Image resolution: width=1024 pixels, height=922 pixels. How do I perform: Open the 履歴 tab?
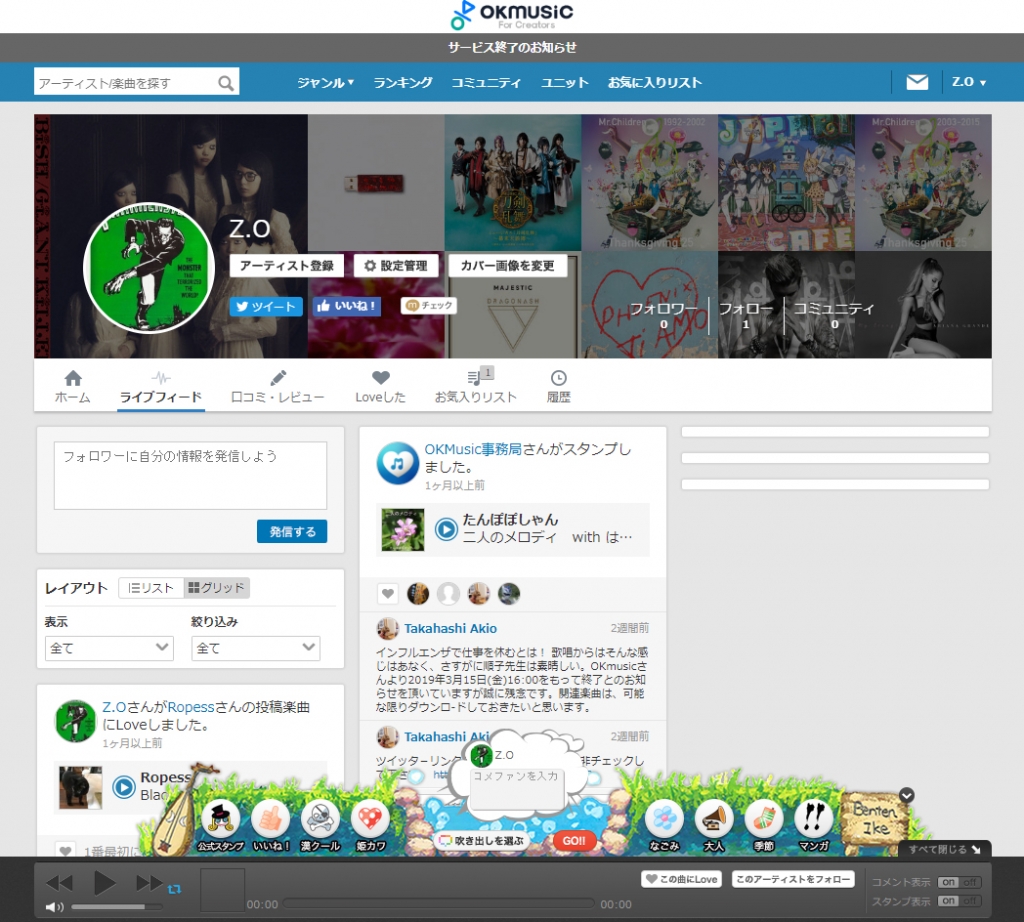(x=558, y=387)
